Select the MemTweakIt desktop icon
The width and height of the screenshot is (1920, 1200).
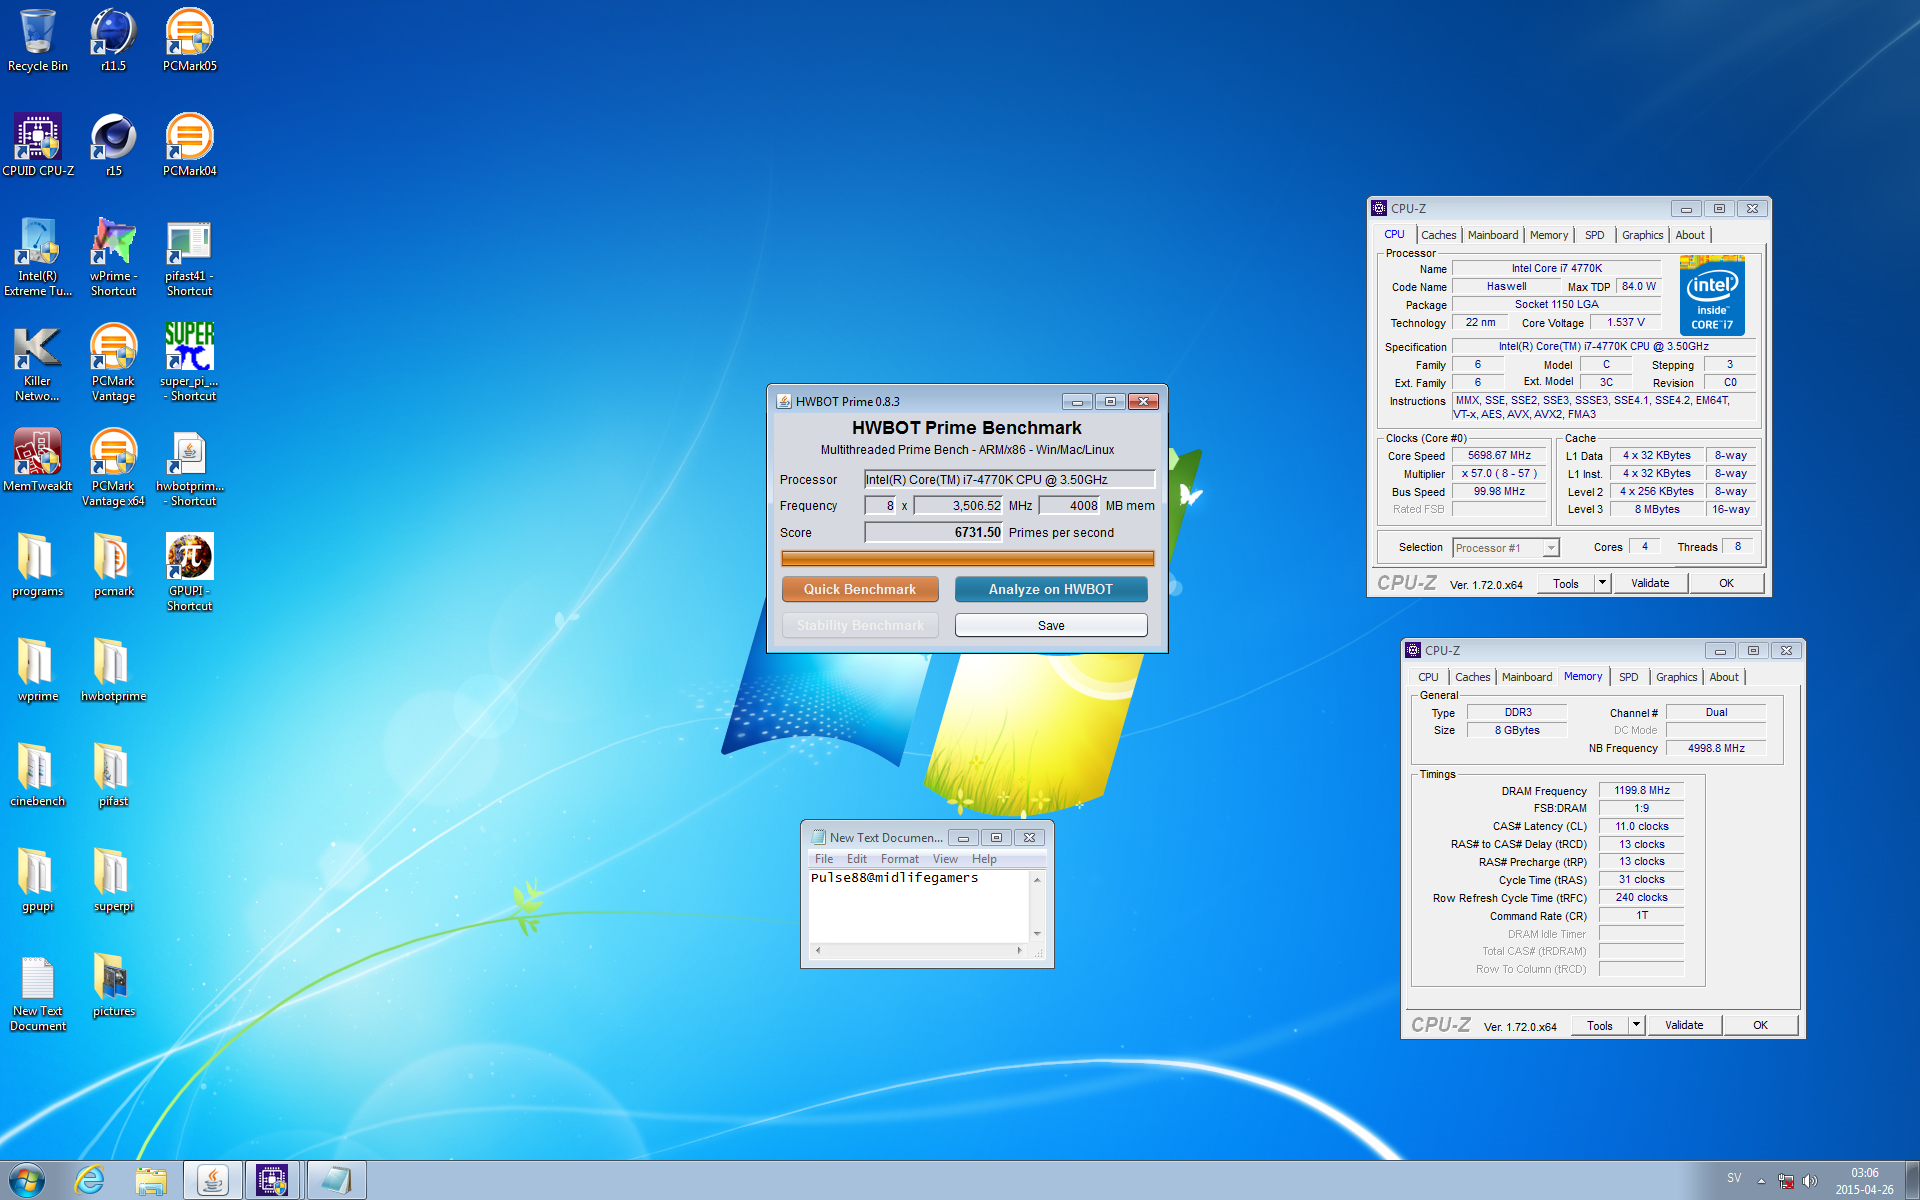coord(38,460)
